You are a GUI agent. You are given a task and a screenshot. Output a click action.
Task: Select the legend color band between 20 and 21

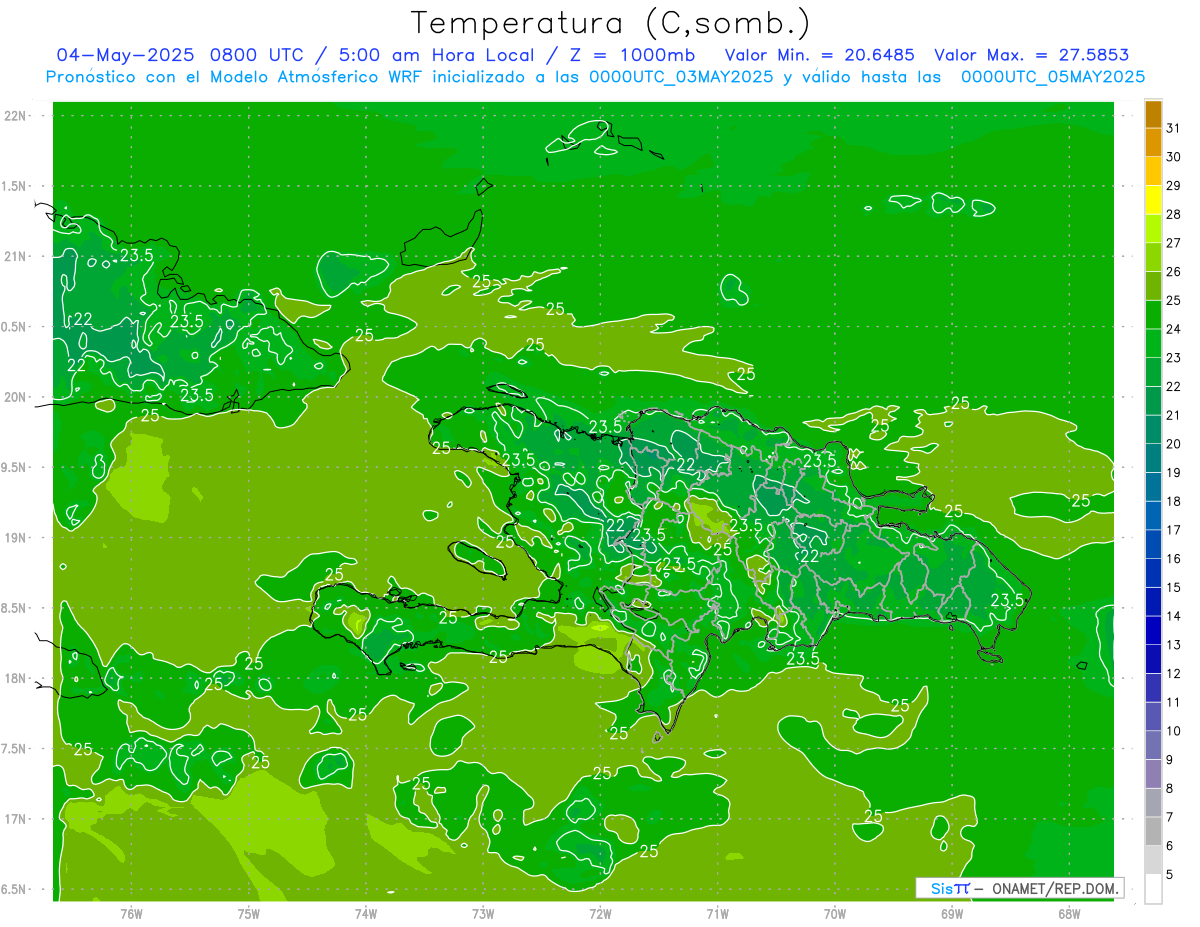(1153, 430)
